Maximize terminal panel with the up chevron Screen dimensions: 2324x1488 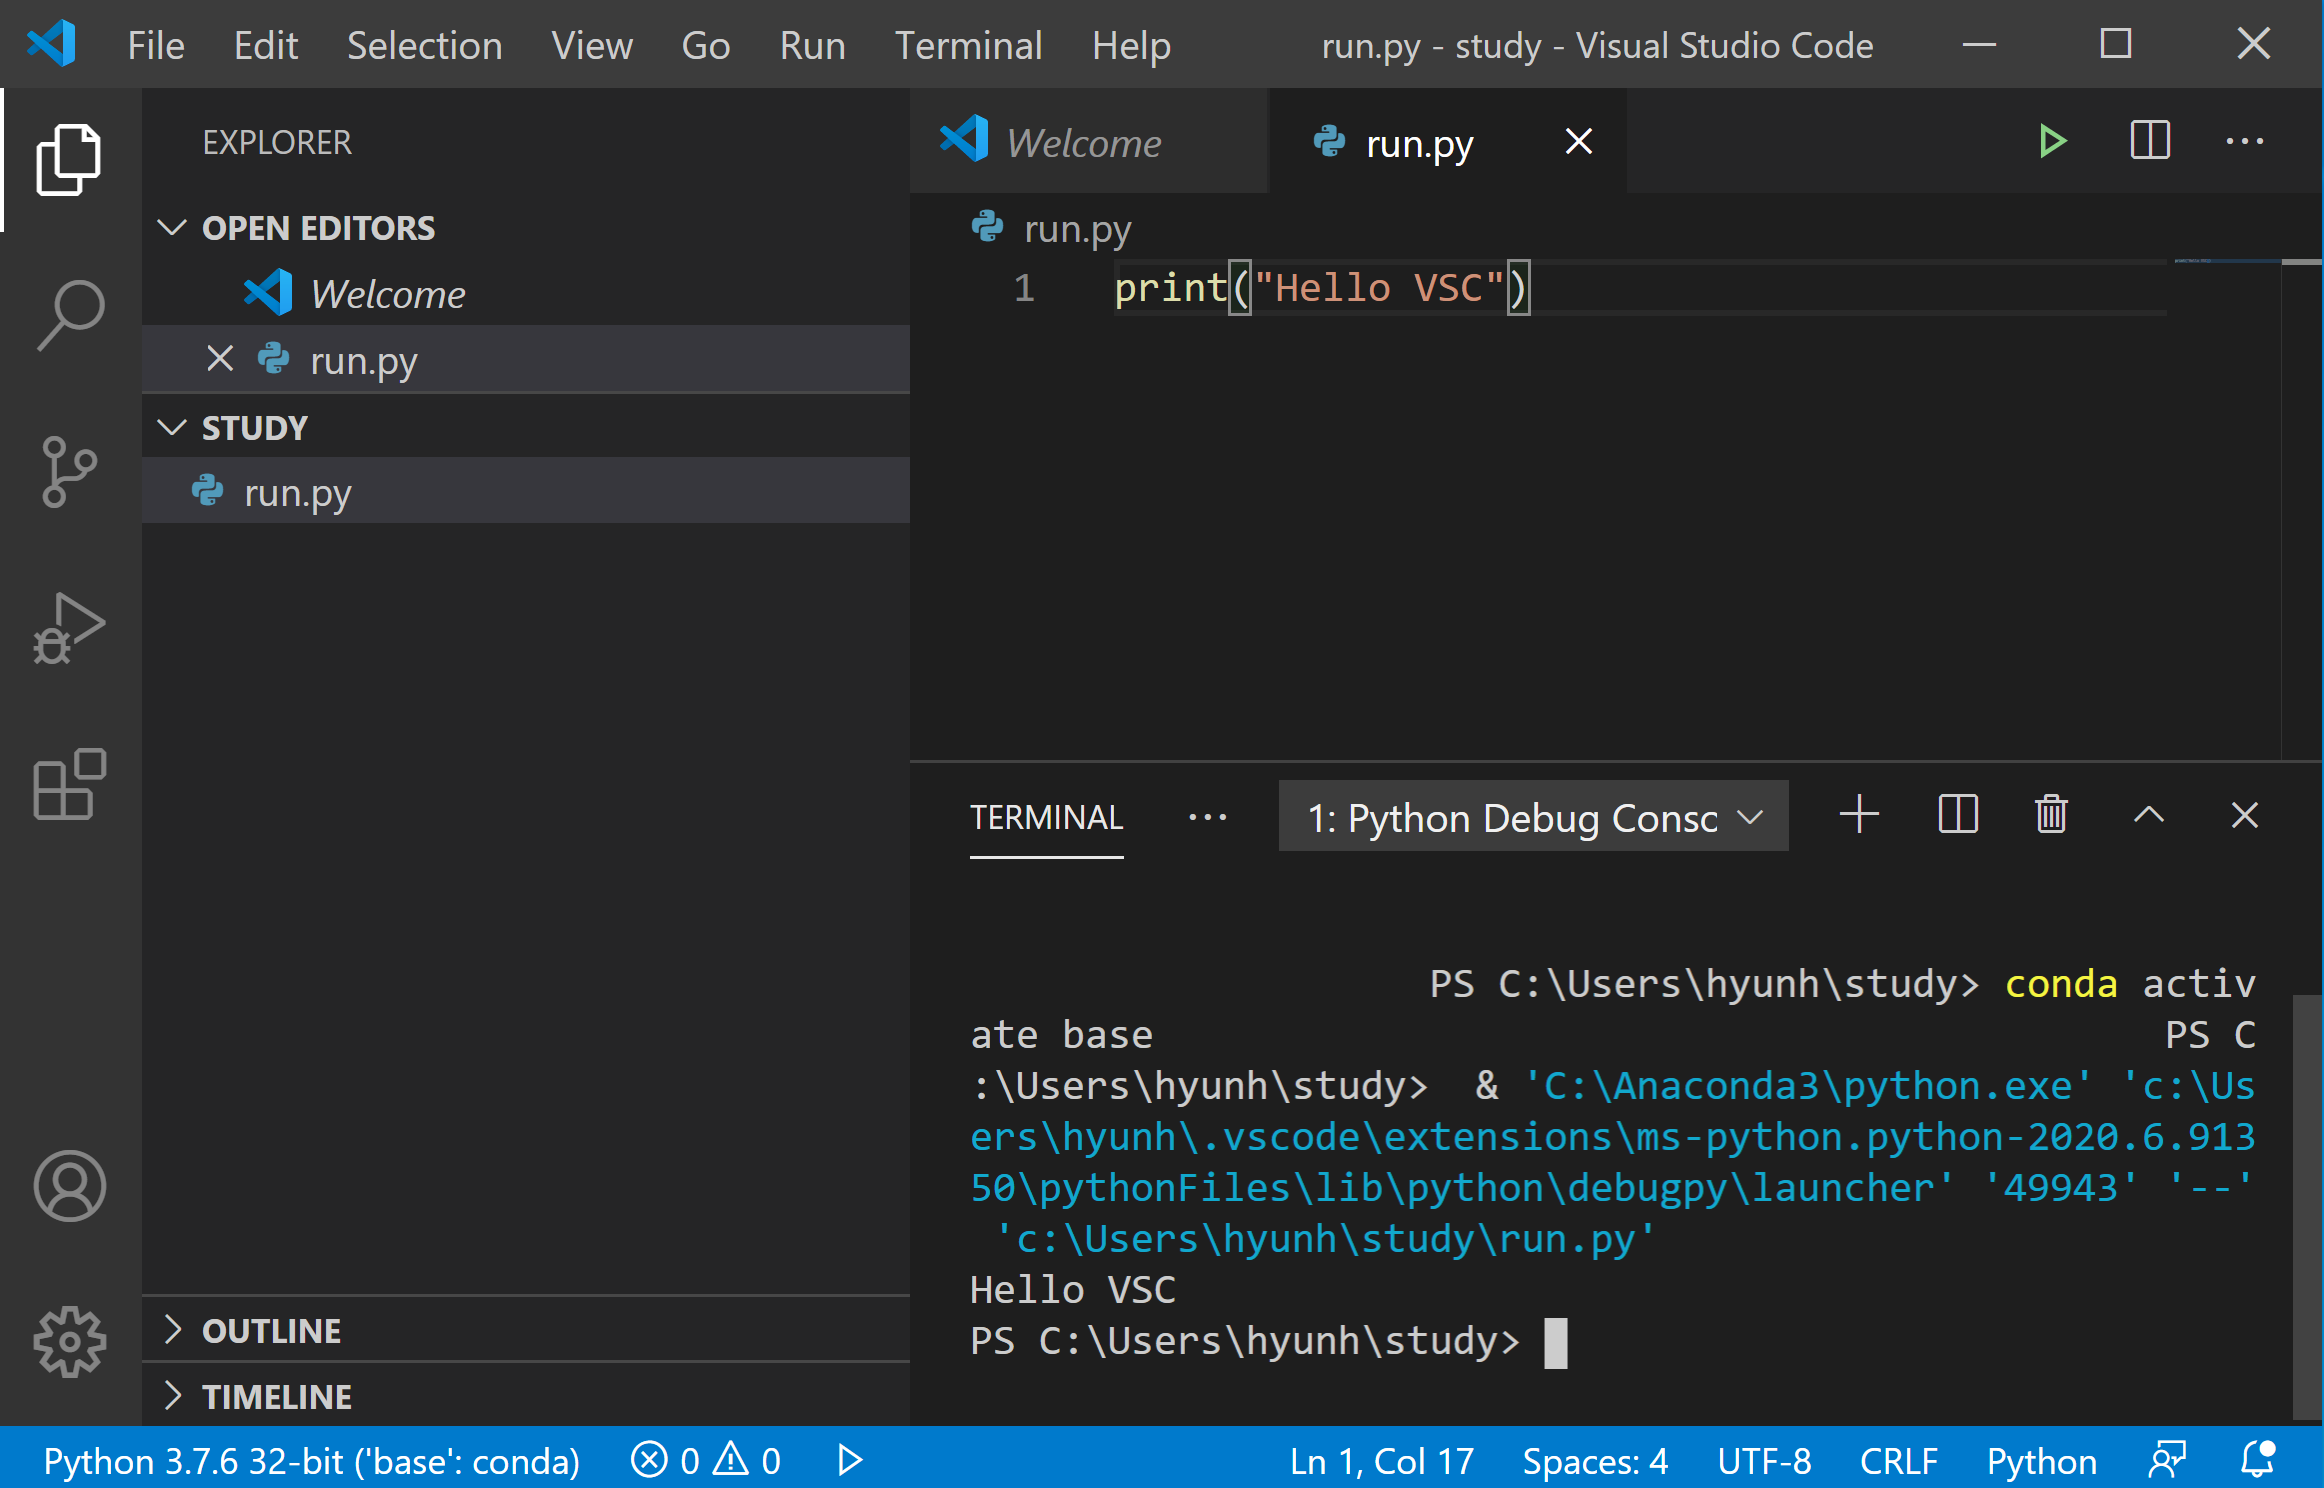(2148, 816)
